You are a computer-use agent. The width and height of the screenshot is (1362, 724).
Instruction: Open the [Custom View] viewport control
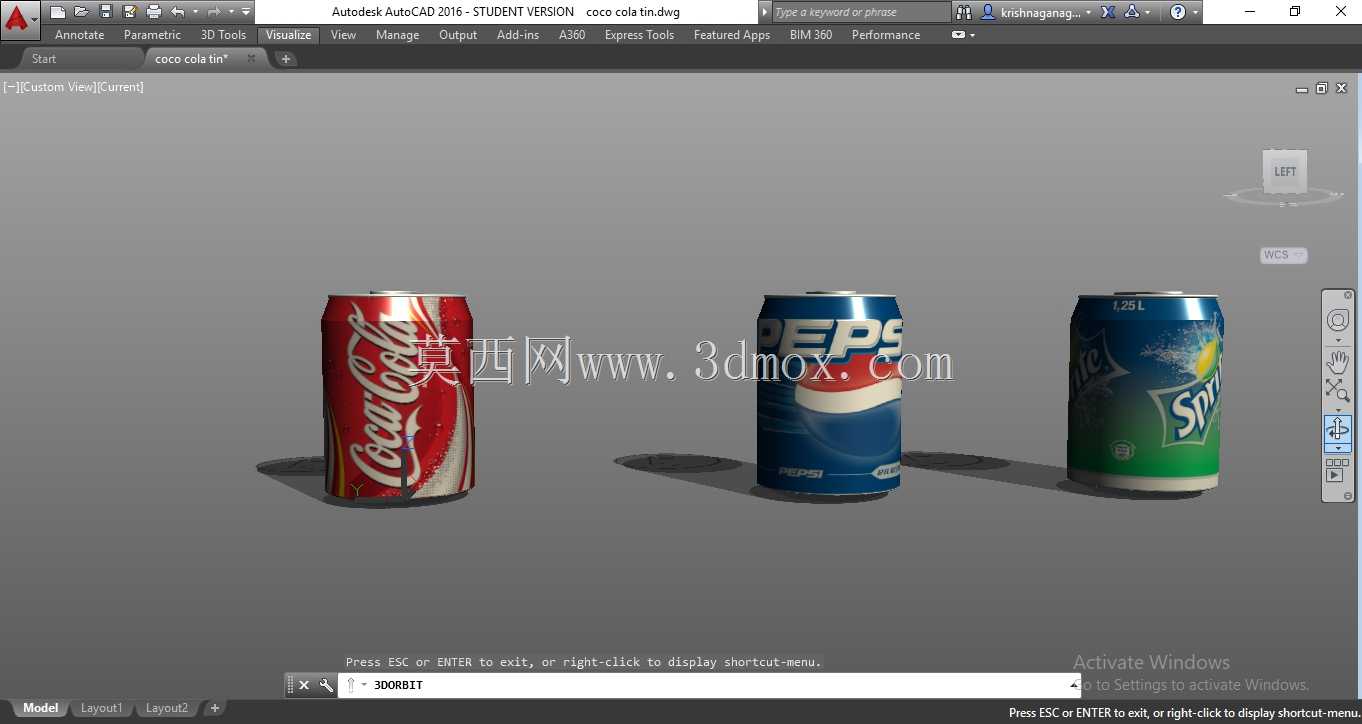(x=58, y=87)
